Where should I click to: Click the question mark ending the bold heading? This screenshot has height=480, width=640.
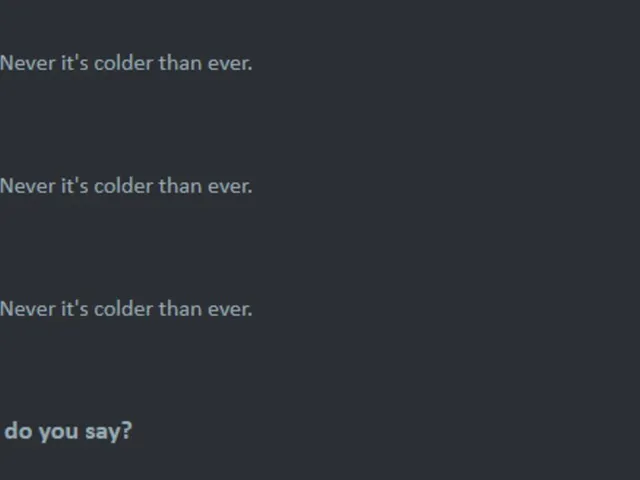click(127, 430)
